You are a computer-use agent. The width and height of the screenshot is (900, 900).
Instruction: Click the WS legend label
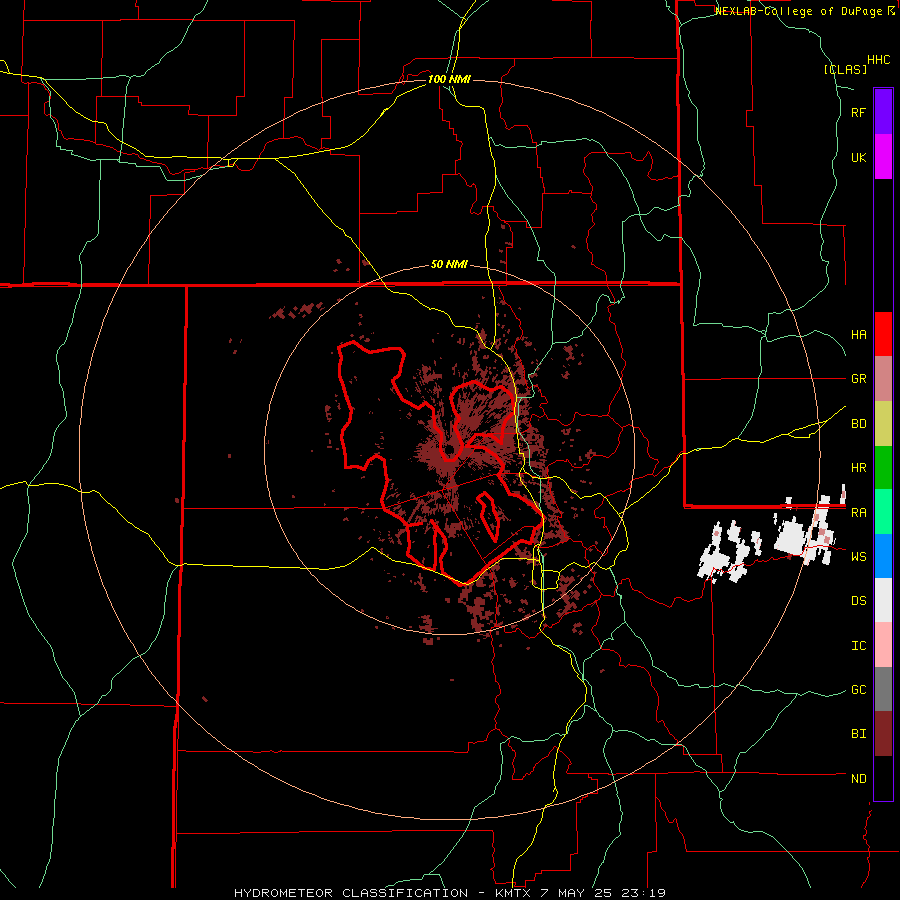(858, 557)
